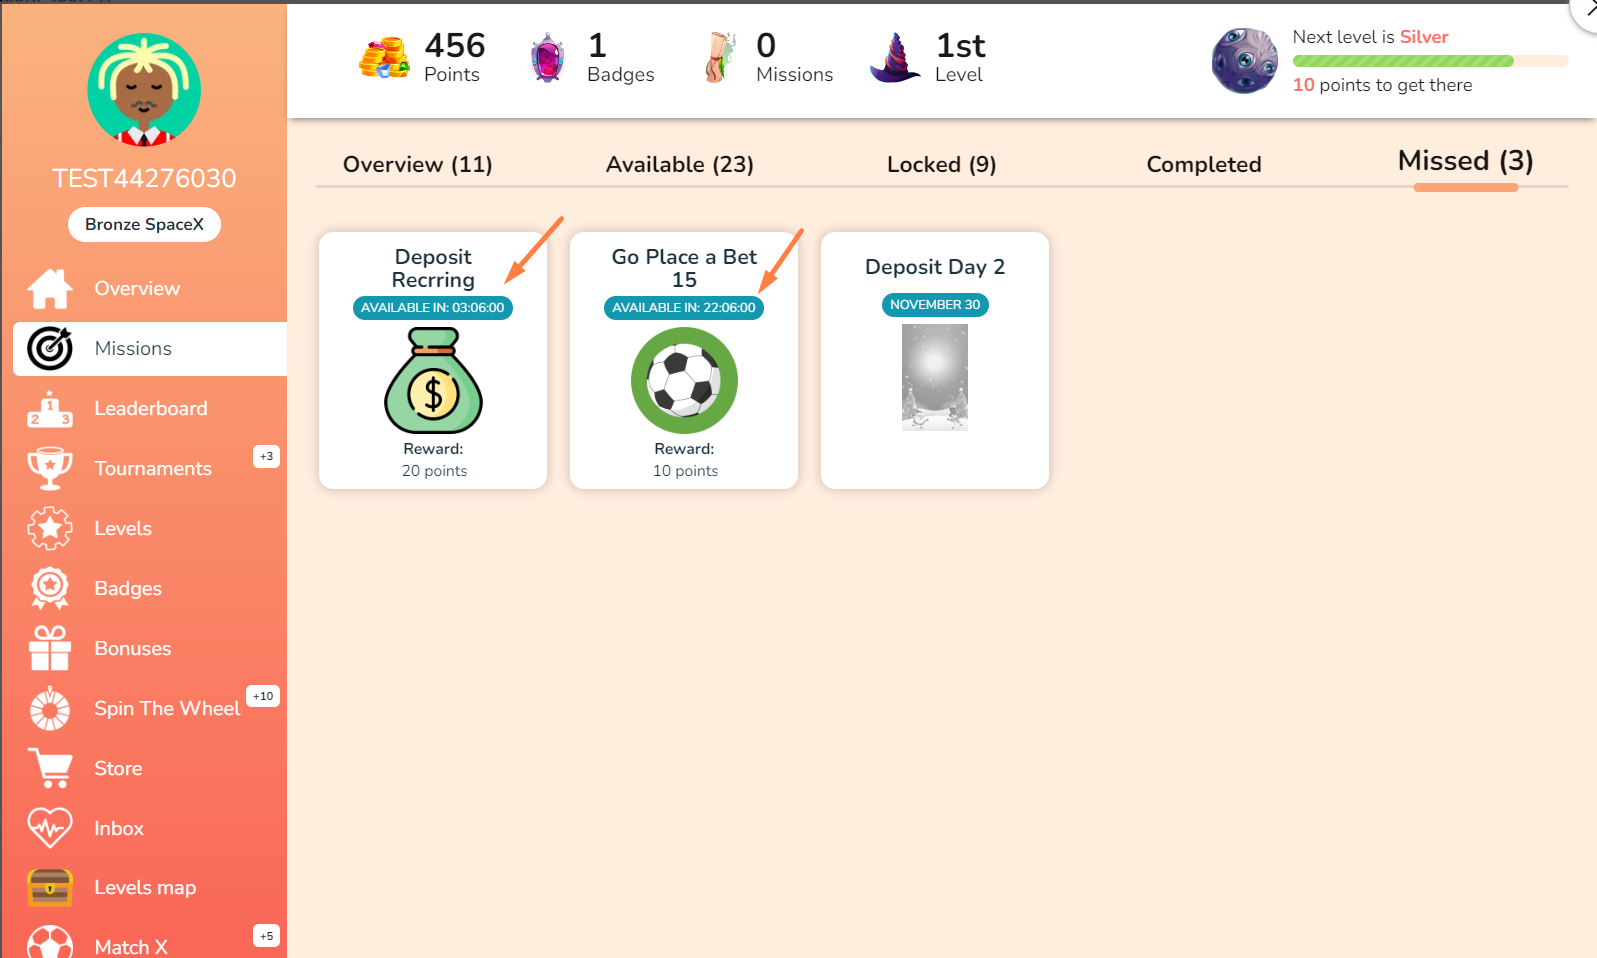This screenshot has height=958, width=1597.
Task: Open the Match X sidebar link
Action: pyautogui.click(x=131, y=946)
